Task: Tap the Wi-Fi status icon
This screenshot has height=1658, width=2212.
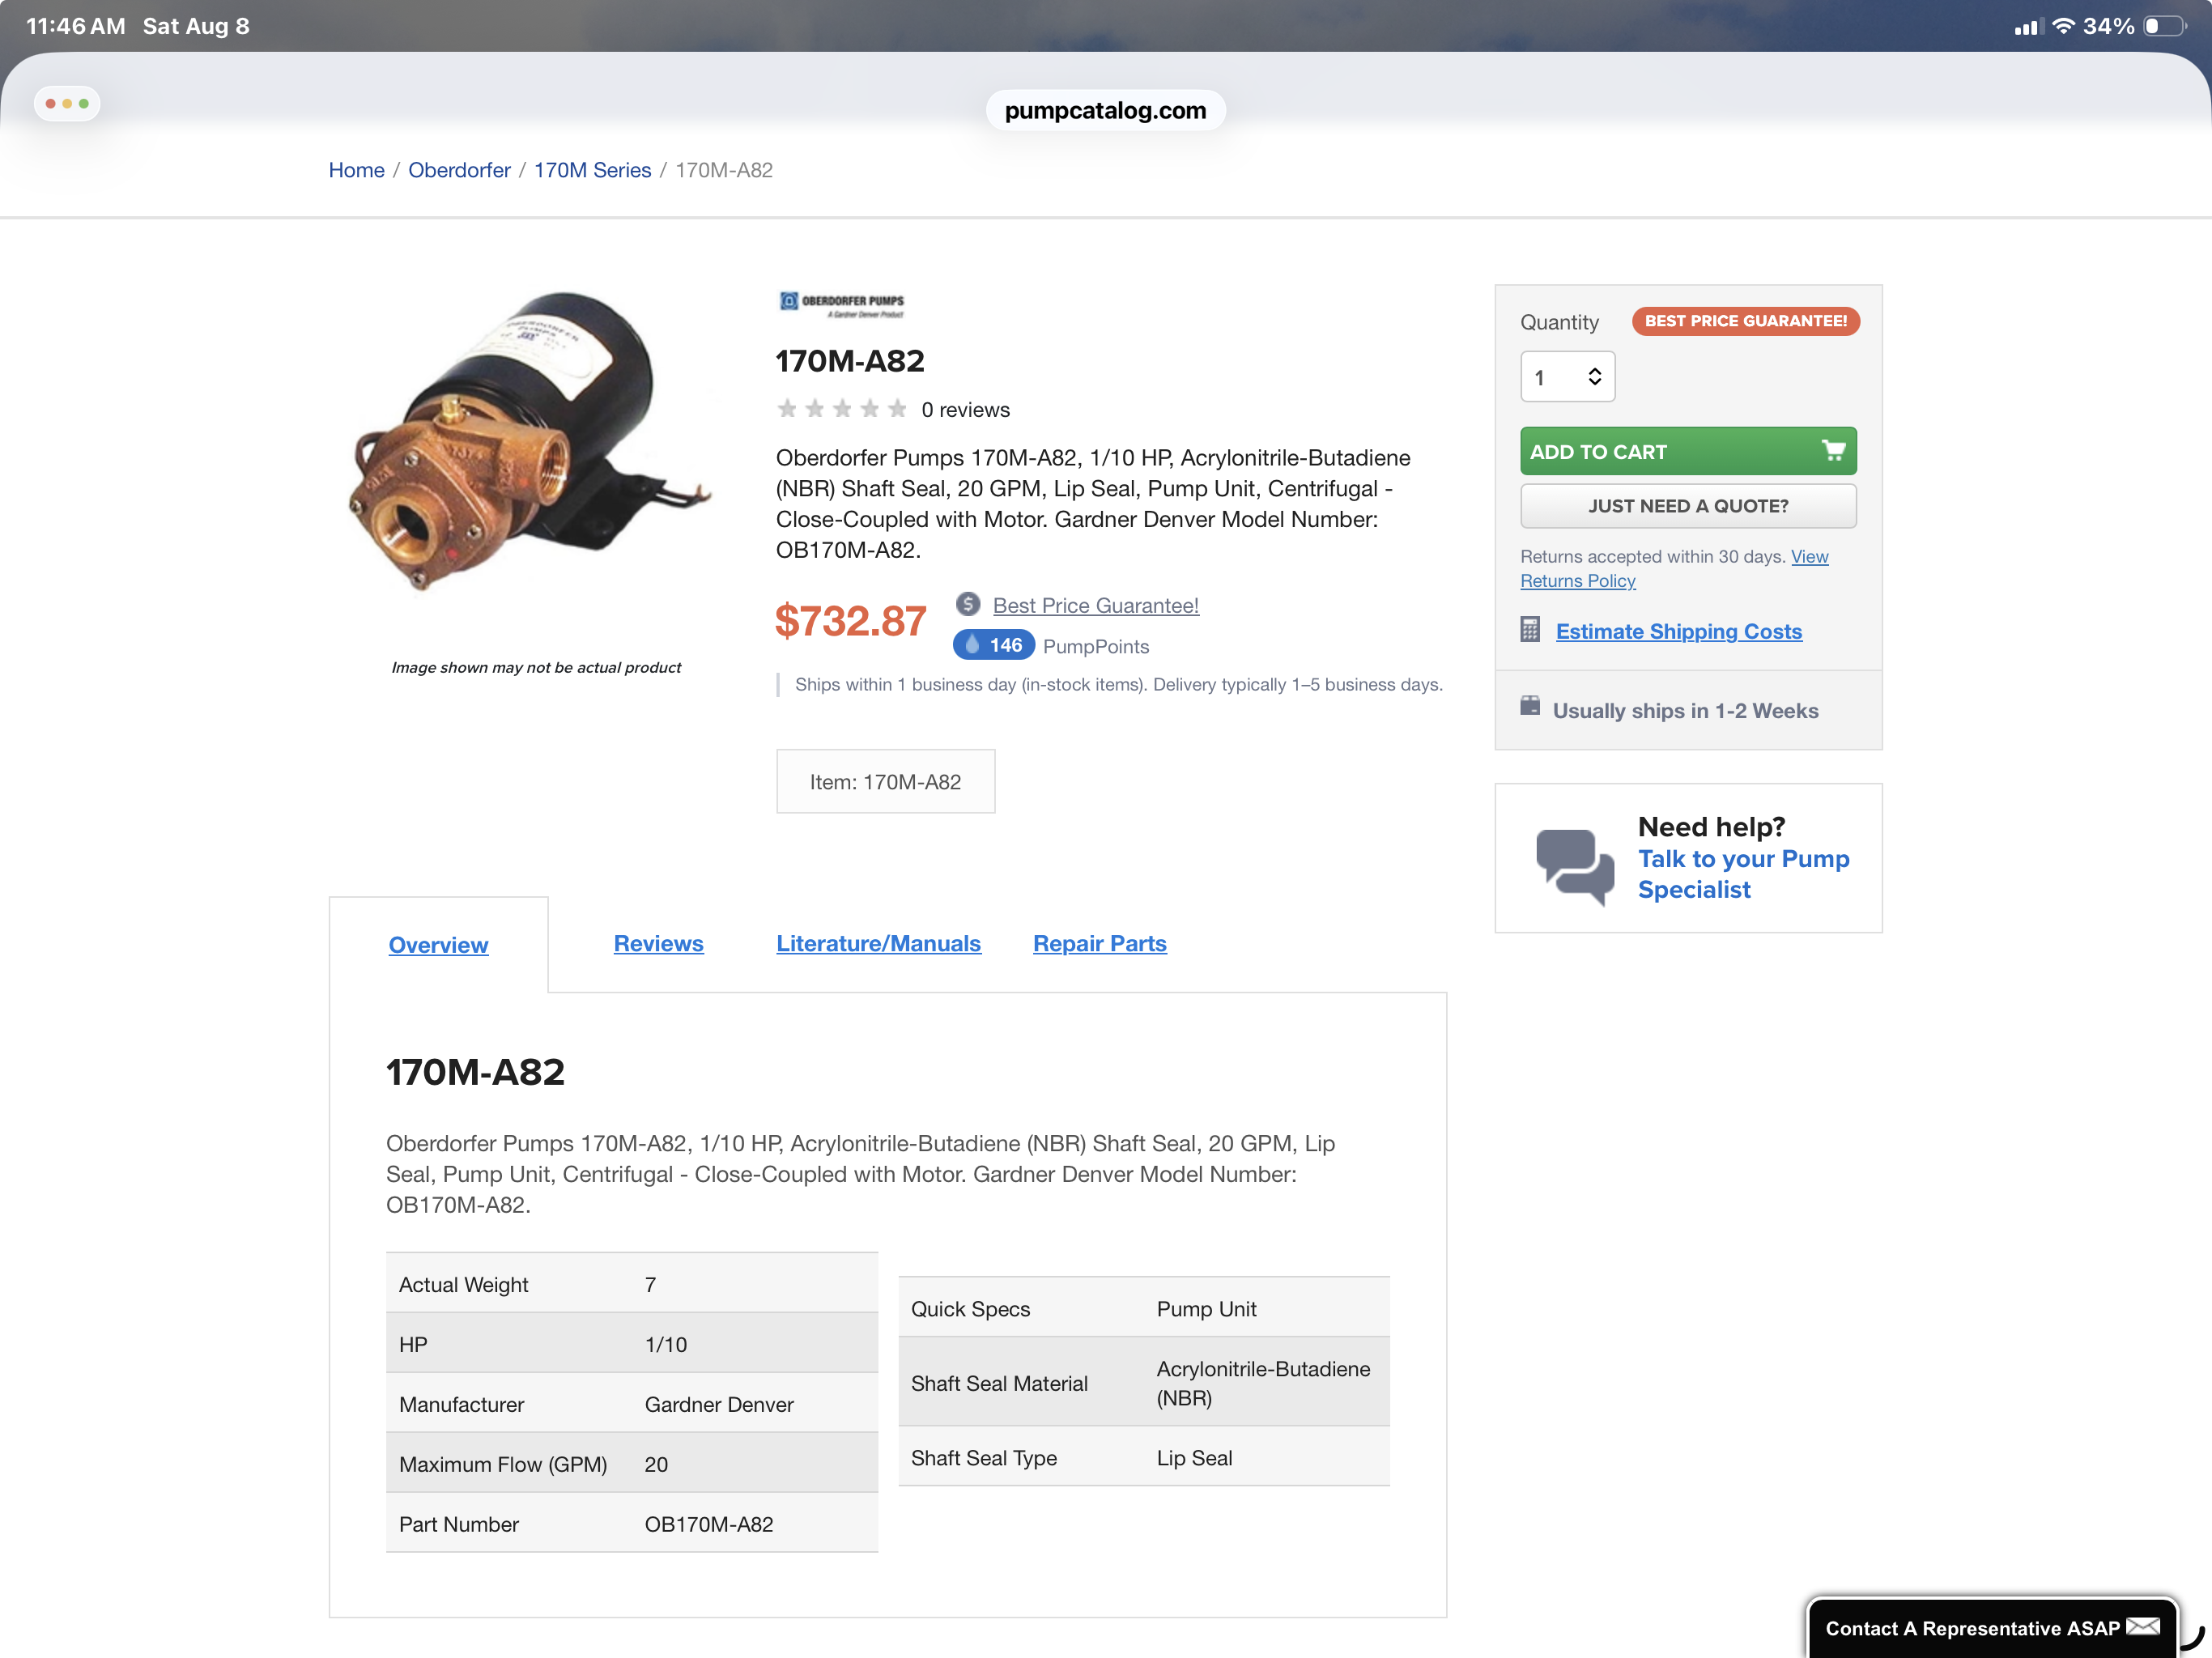Action: (x=2063, y=26)
